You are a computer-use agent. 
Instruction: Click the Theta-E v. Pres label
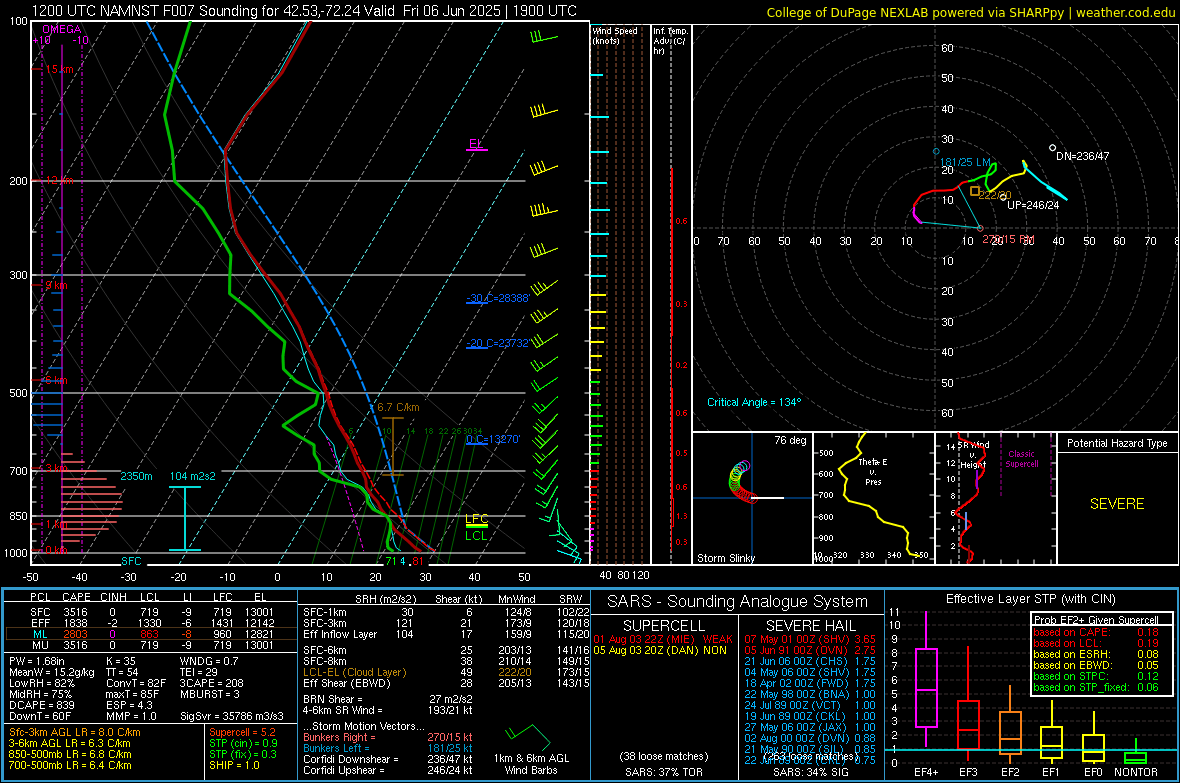[873, 471]
